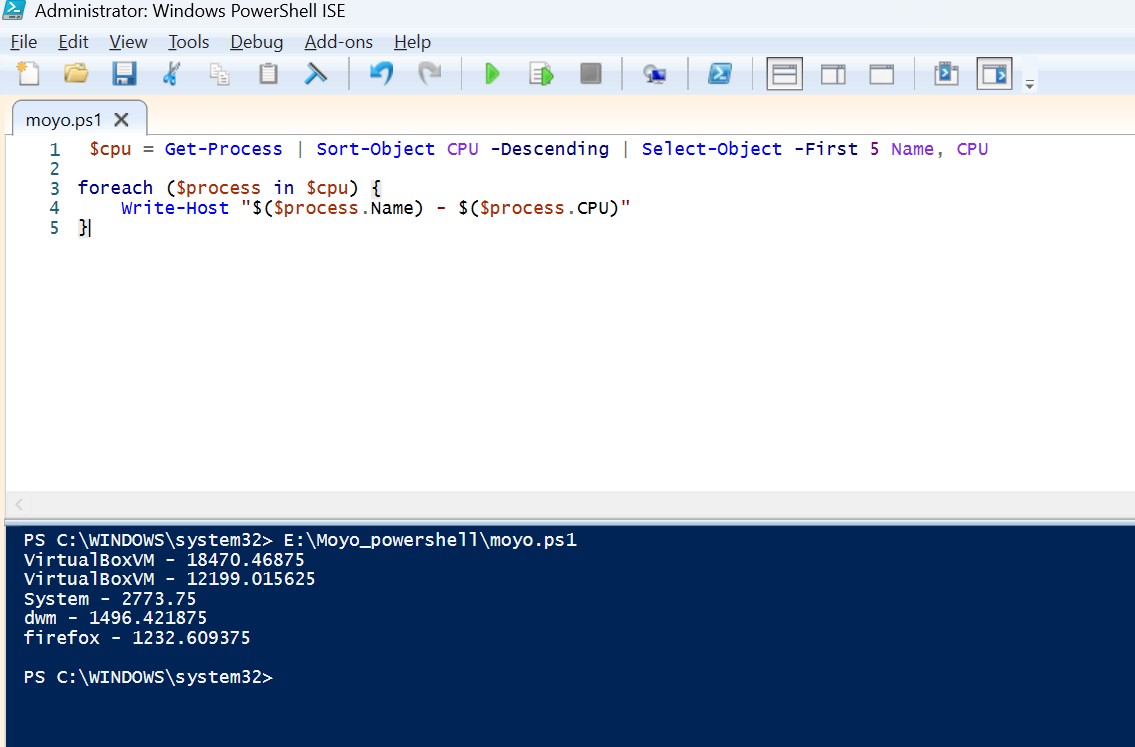Copy selection using the Copy icon

coord(219,74)
